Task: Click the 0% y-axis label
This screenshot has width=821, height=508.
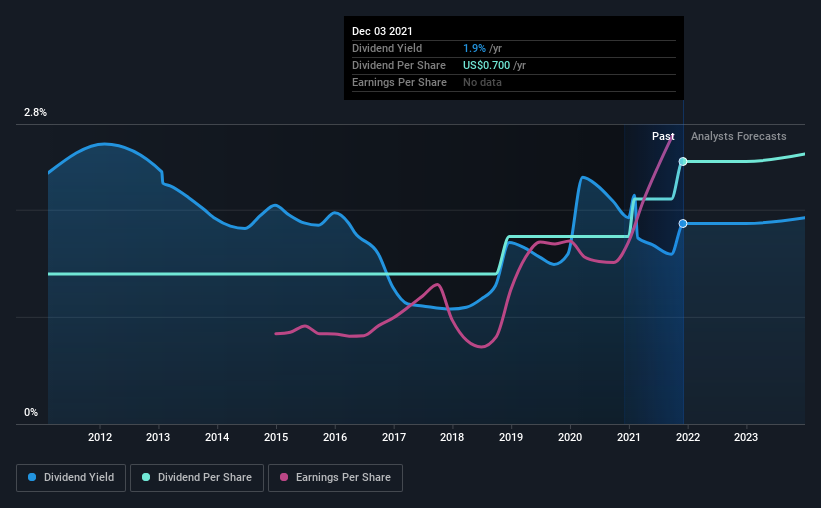Action: (x=31, y=413)
